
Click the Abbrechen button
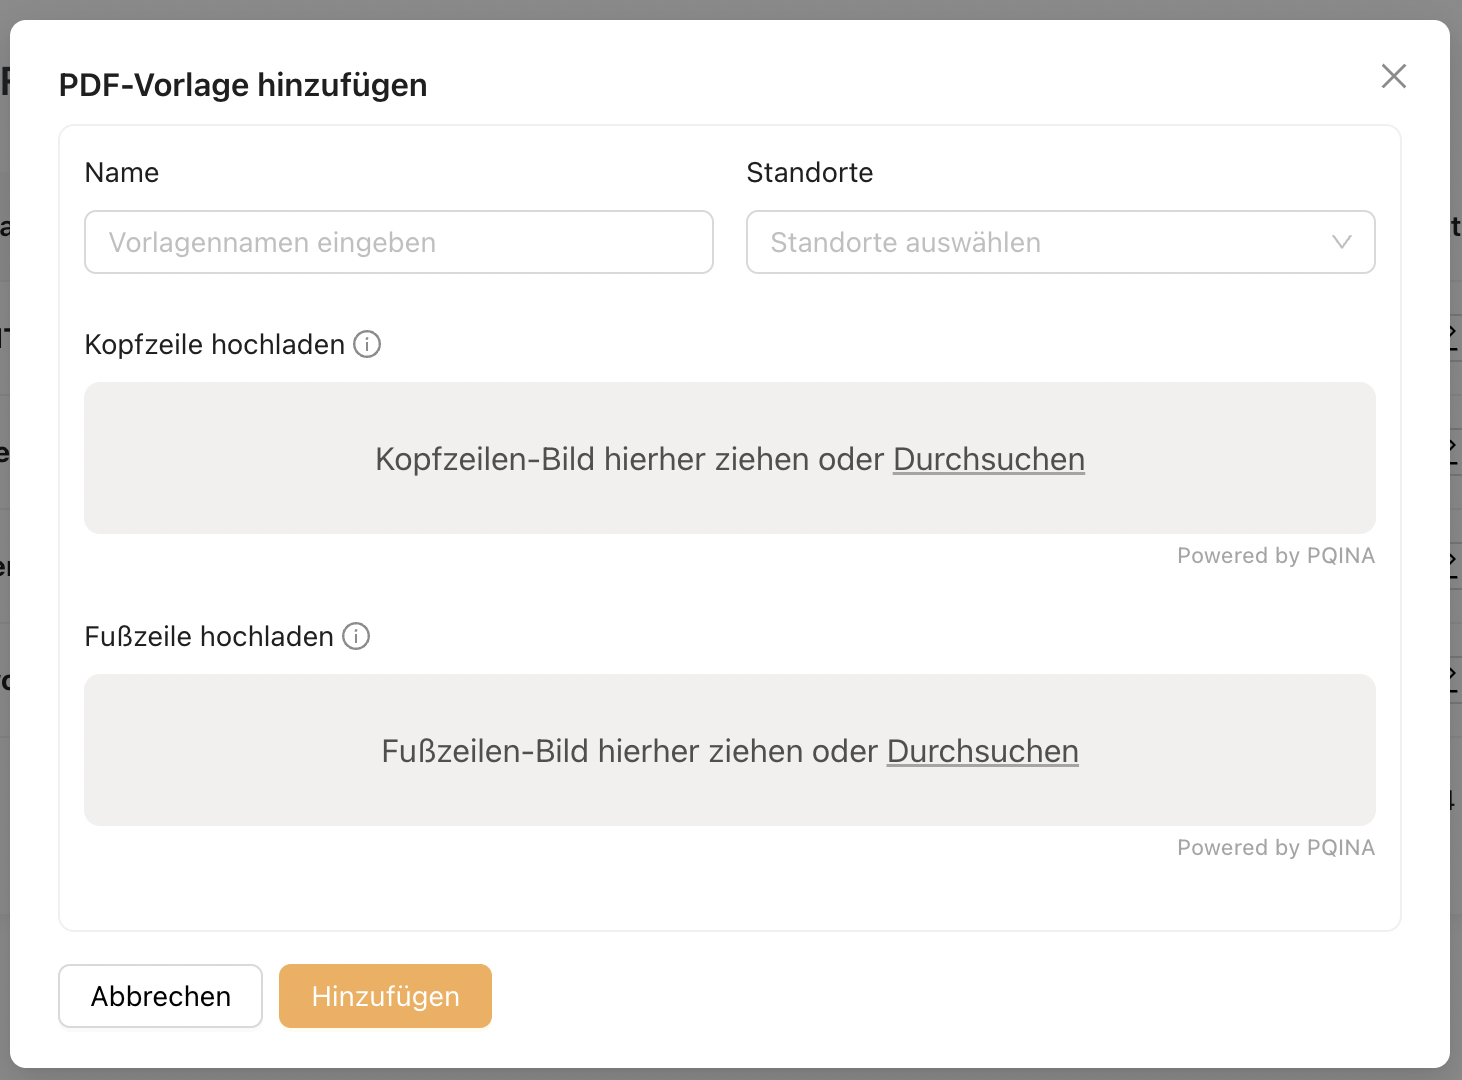(161, 996)
